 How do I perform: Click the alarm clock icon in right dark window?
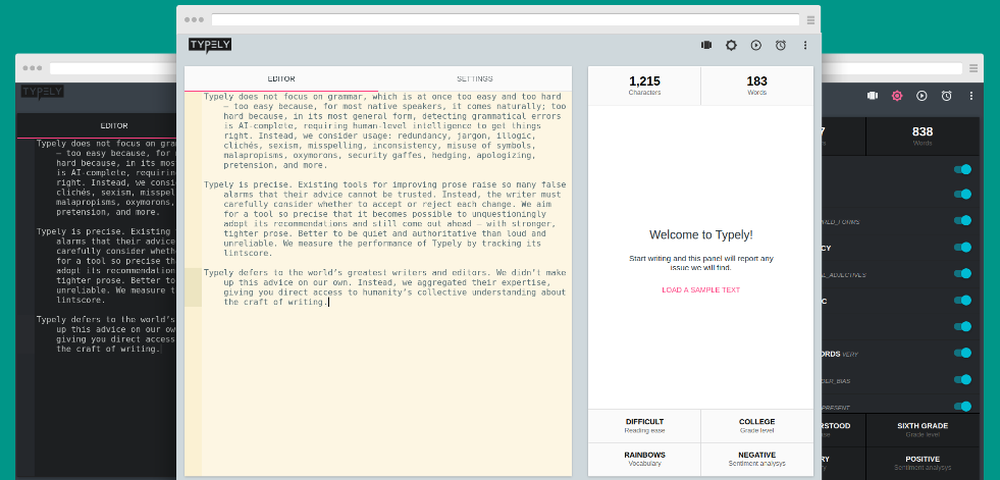coord(946,96)
